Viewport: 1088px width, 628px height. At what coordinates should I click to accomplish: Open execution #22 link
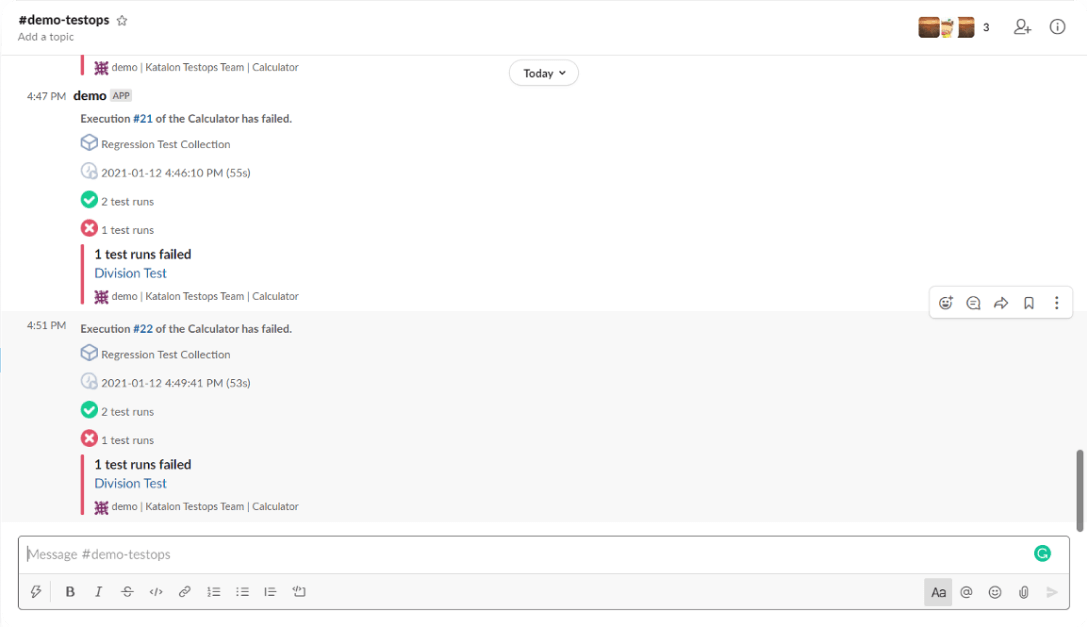[143, 329]
